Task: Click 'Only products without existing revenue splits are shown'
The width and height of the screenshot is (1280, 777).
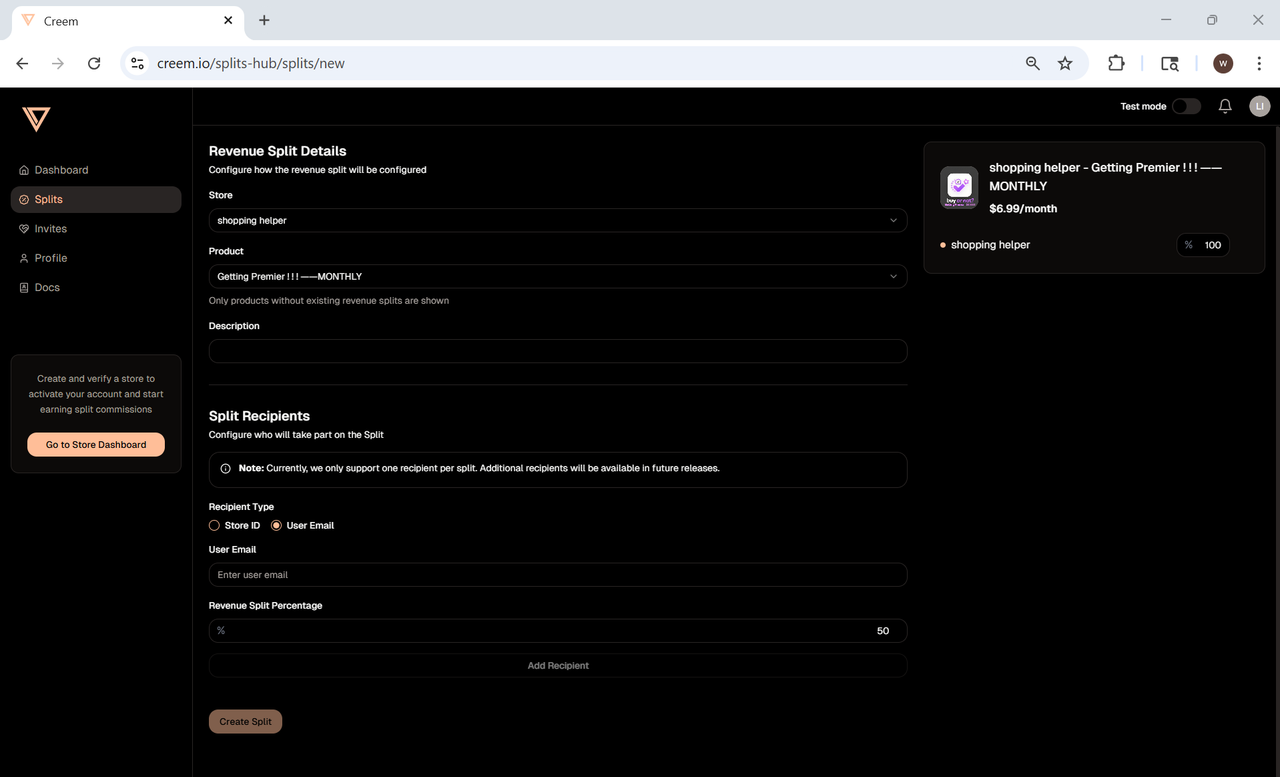Action: click(x=329, y=300)
